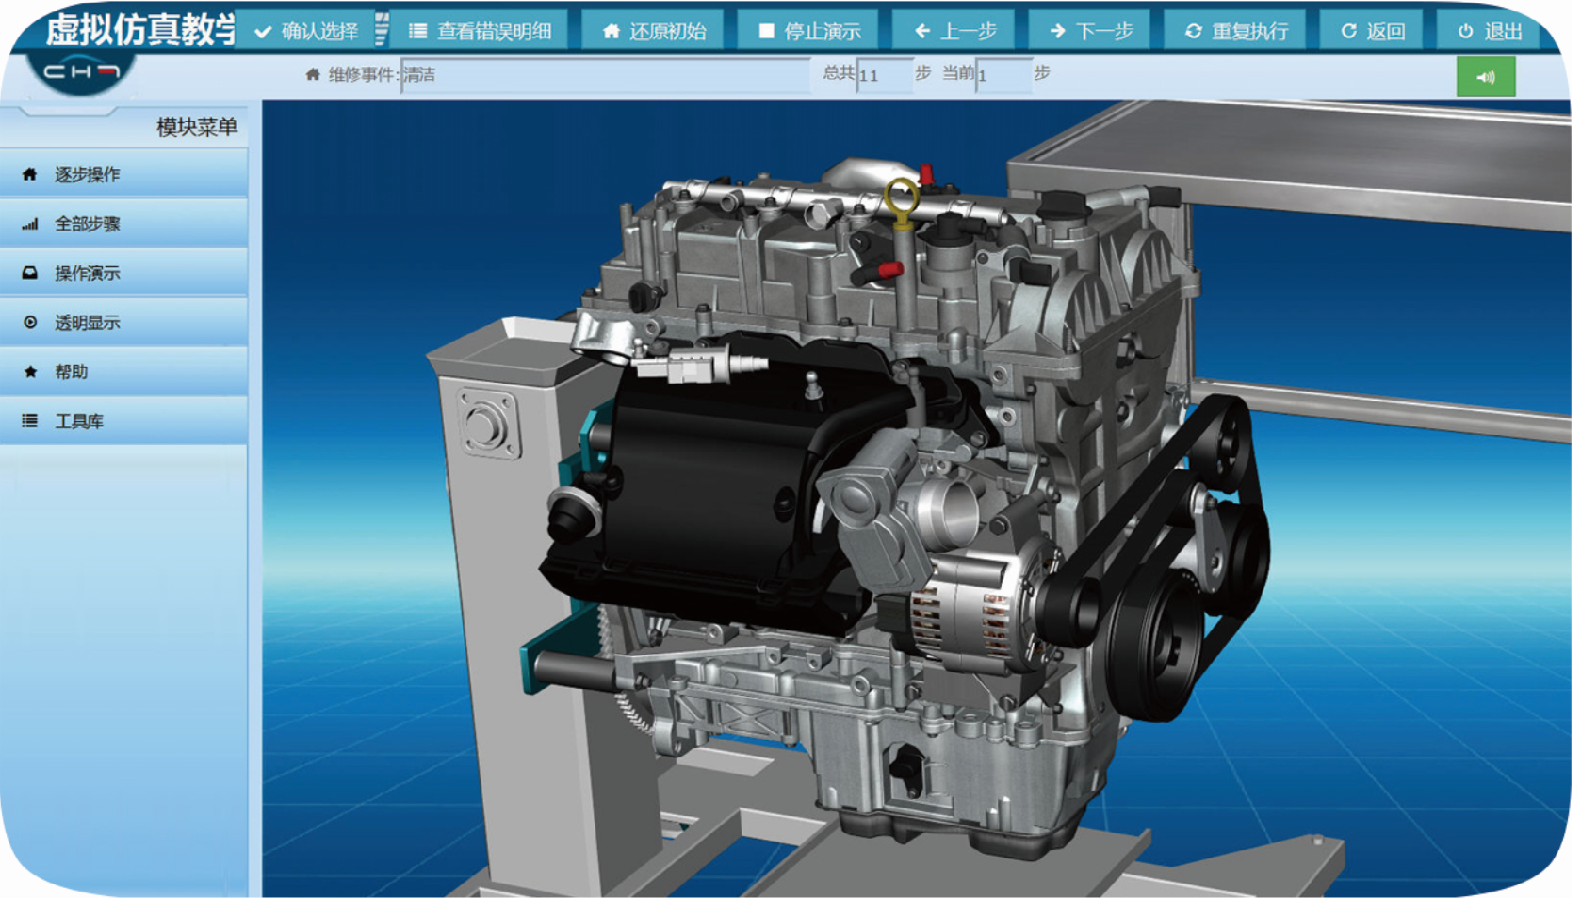The image size is (1572, 898).
Task: Select 逐步操作 in module menu
Action: click(x=124, y=174)
